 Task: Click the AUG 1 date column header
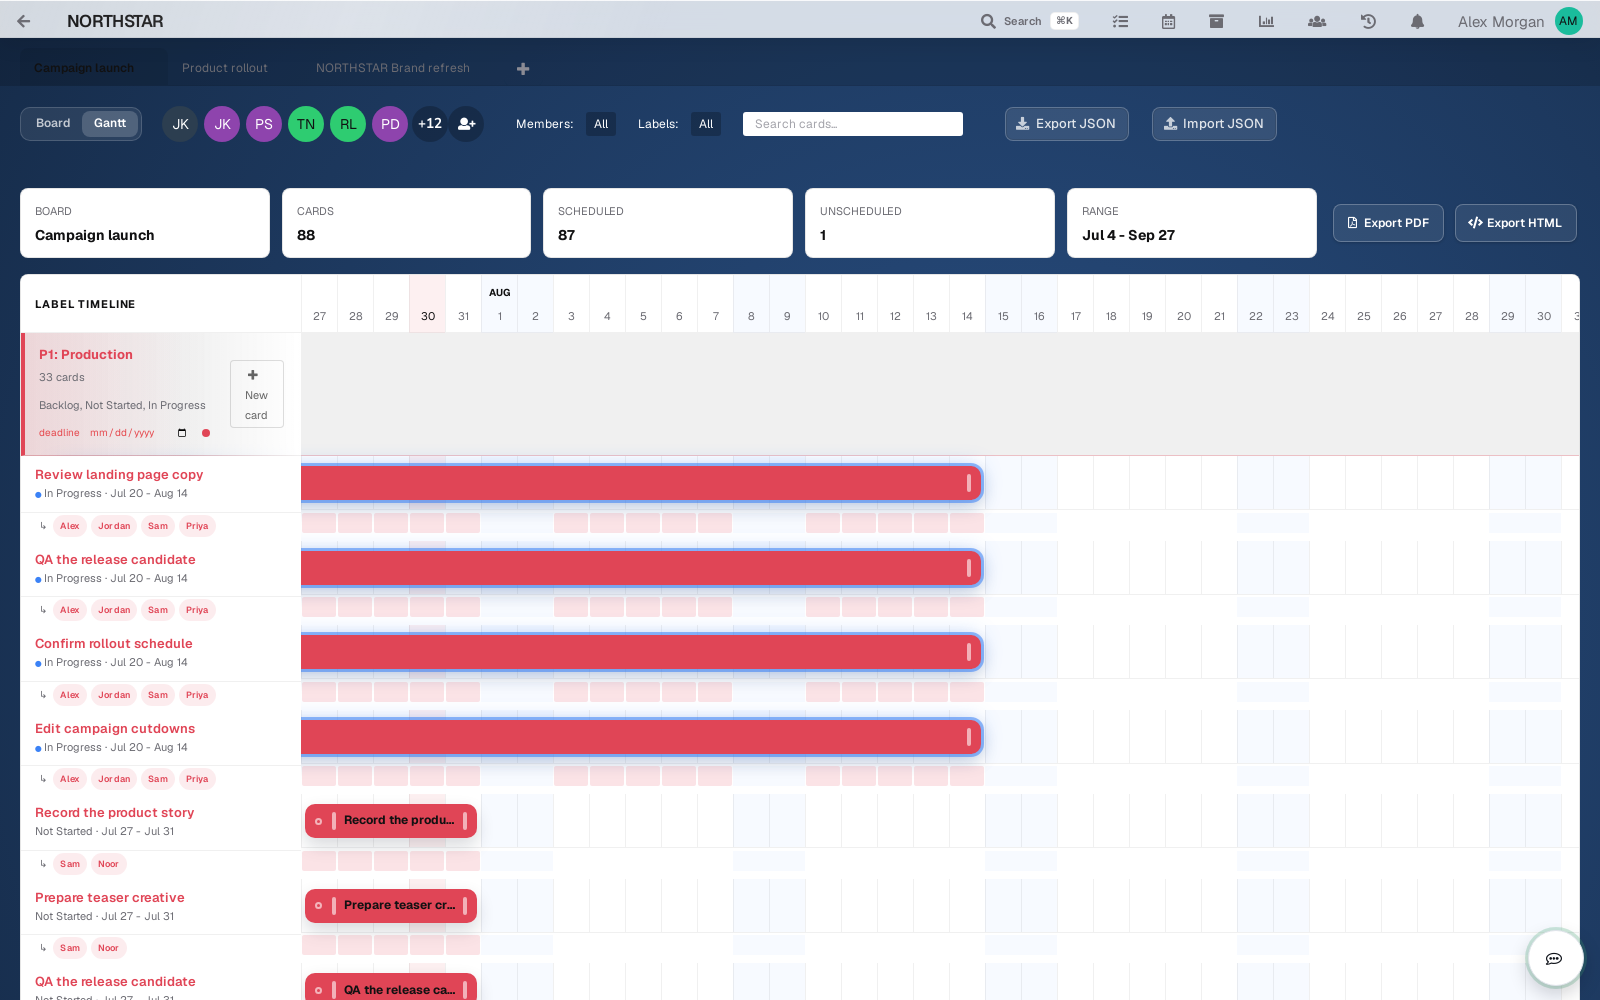click(x=500, y=304)
